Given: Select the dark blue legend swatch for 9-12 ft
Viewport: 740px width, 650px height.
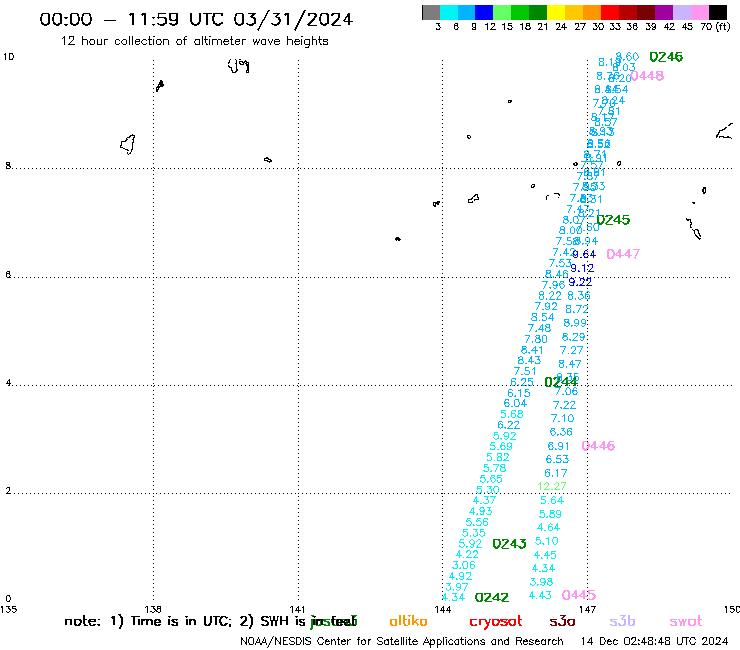Looking at the screenshot, I should pyautogui.click(x=484, y=12).
